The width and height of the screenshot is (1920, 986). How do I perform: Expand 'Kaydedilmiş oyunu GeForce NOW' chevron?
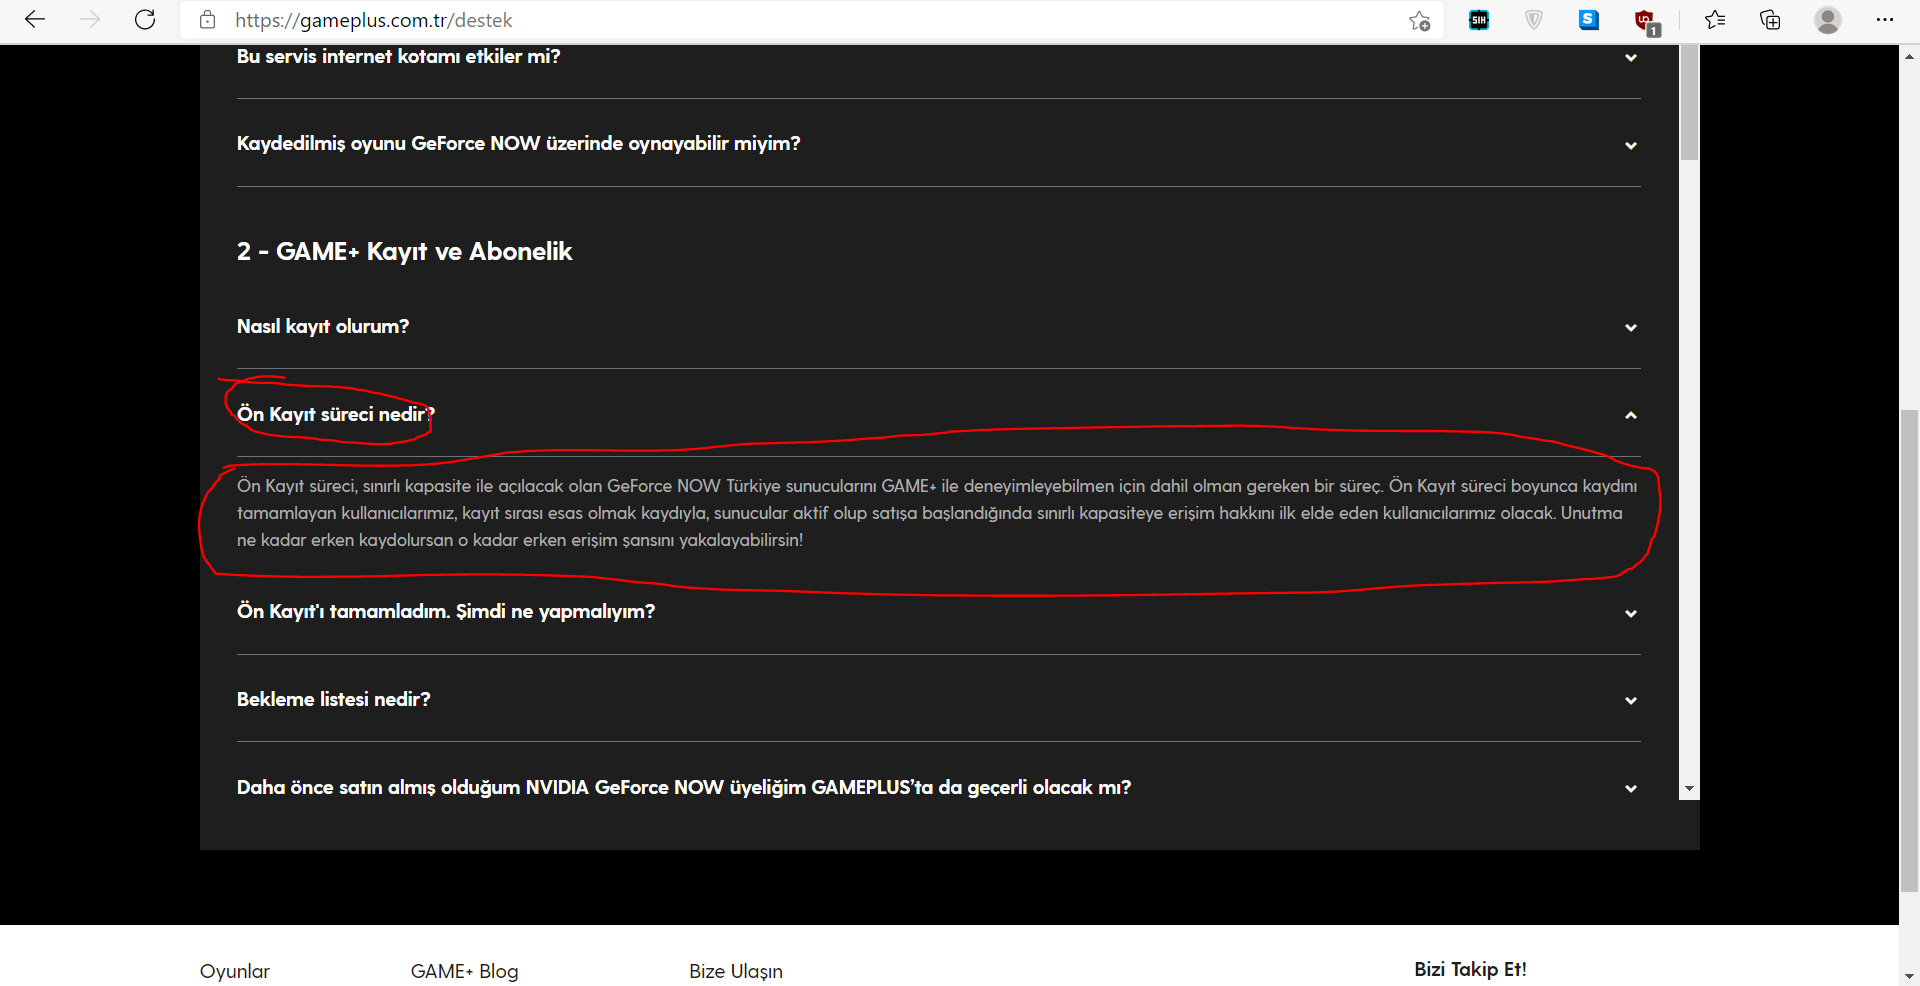(1631, 146)
